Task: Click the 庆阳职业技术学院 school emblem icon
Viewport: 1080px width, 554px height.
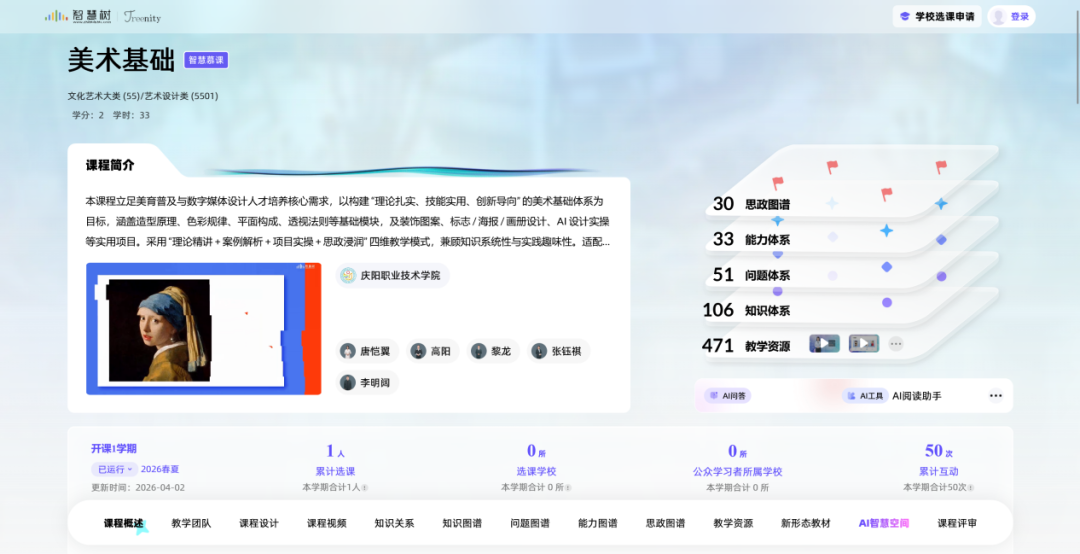Action: [x=348, y=275]
